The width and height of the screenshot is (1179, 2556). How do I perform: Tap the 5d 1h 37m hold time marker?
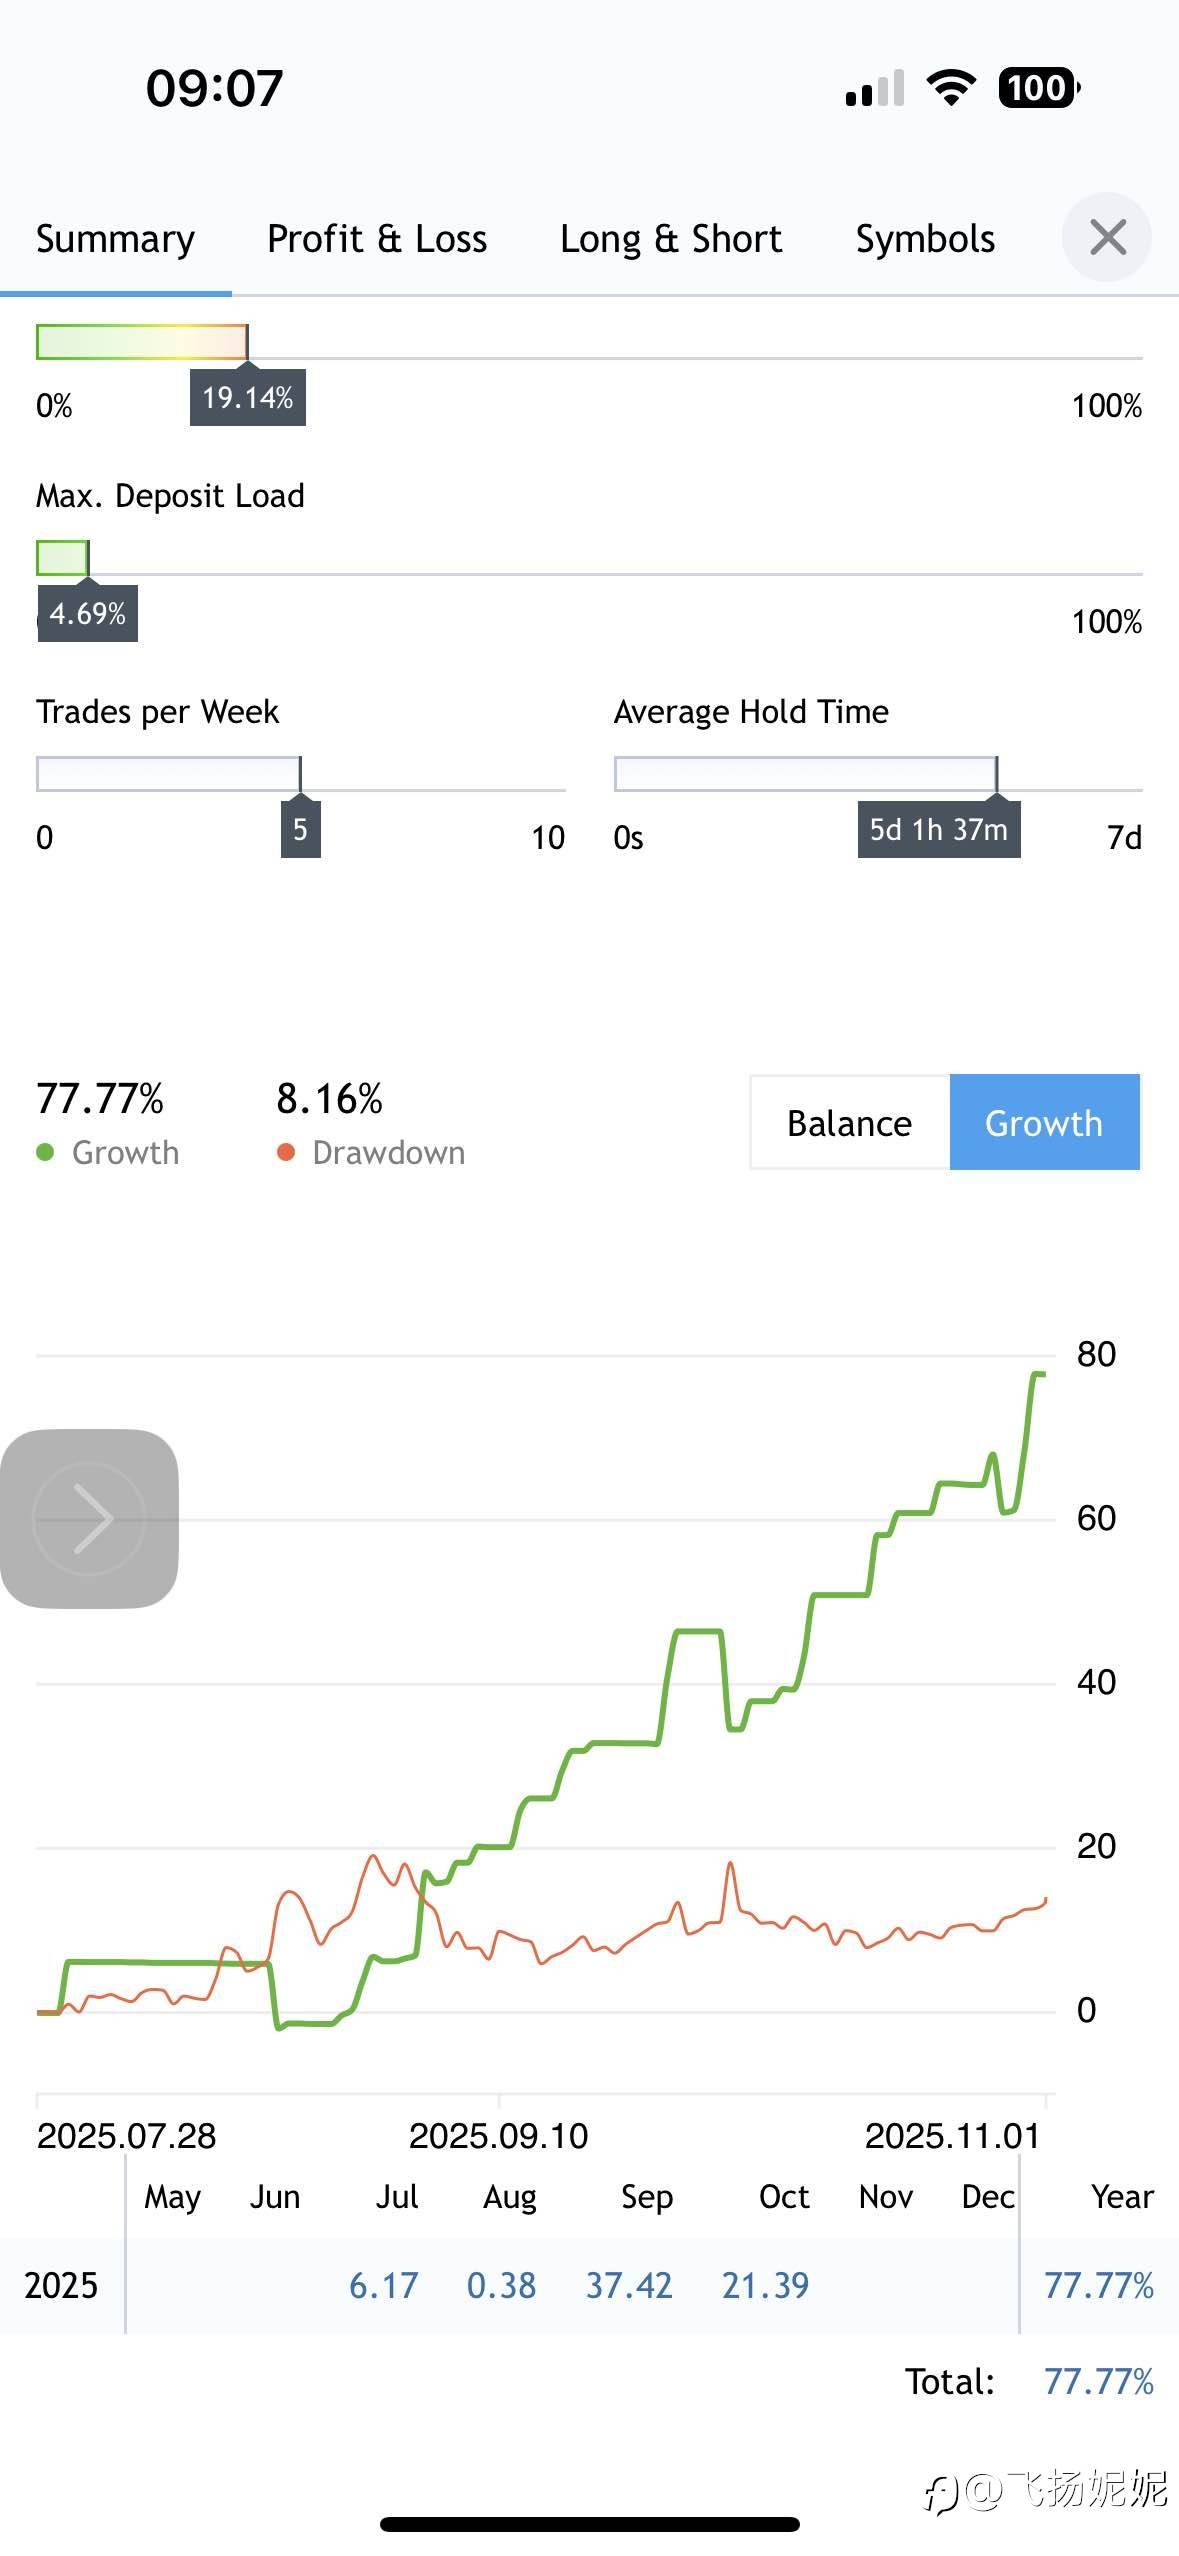tap(938, 830)
